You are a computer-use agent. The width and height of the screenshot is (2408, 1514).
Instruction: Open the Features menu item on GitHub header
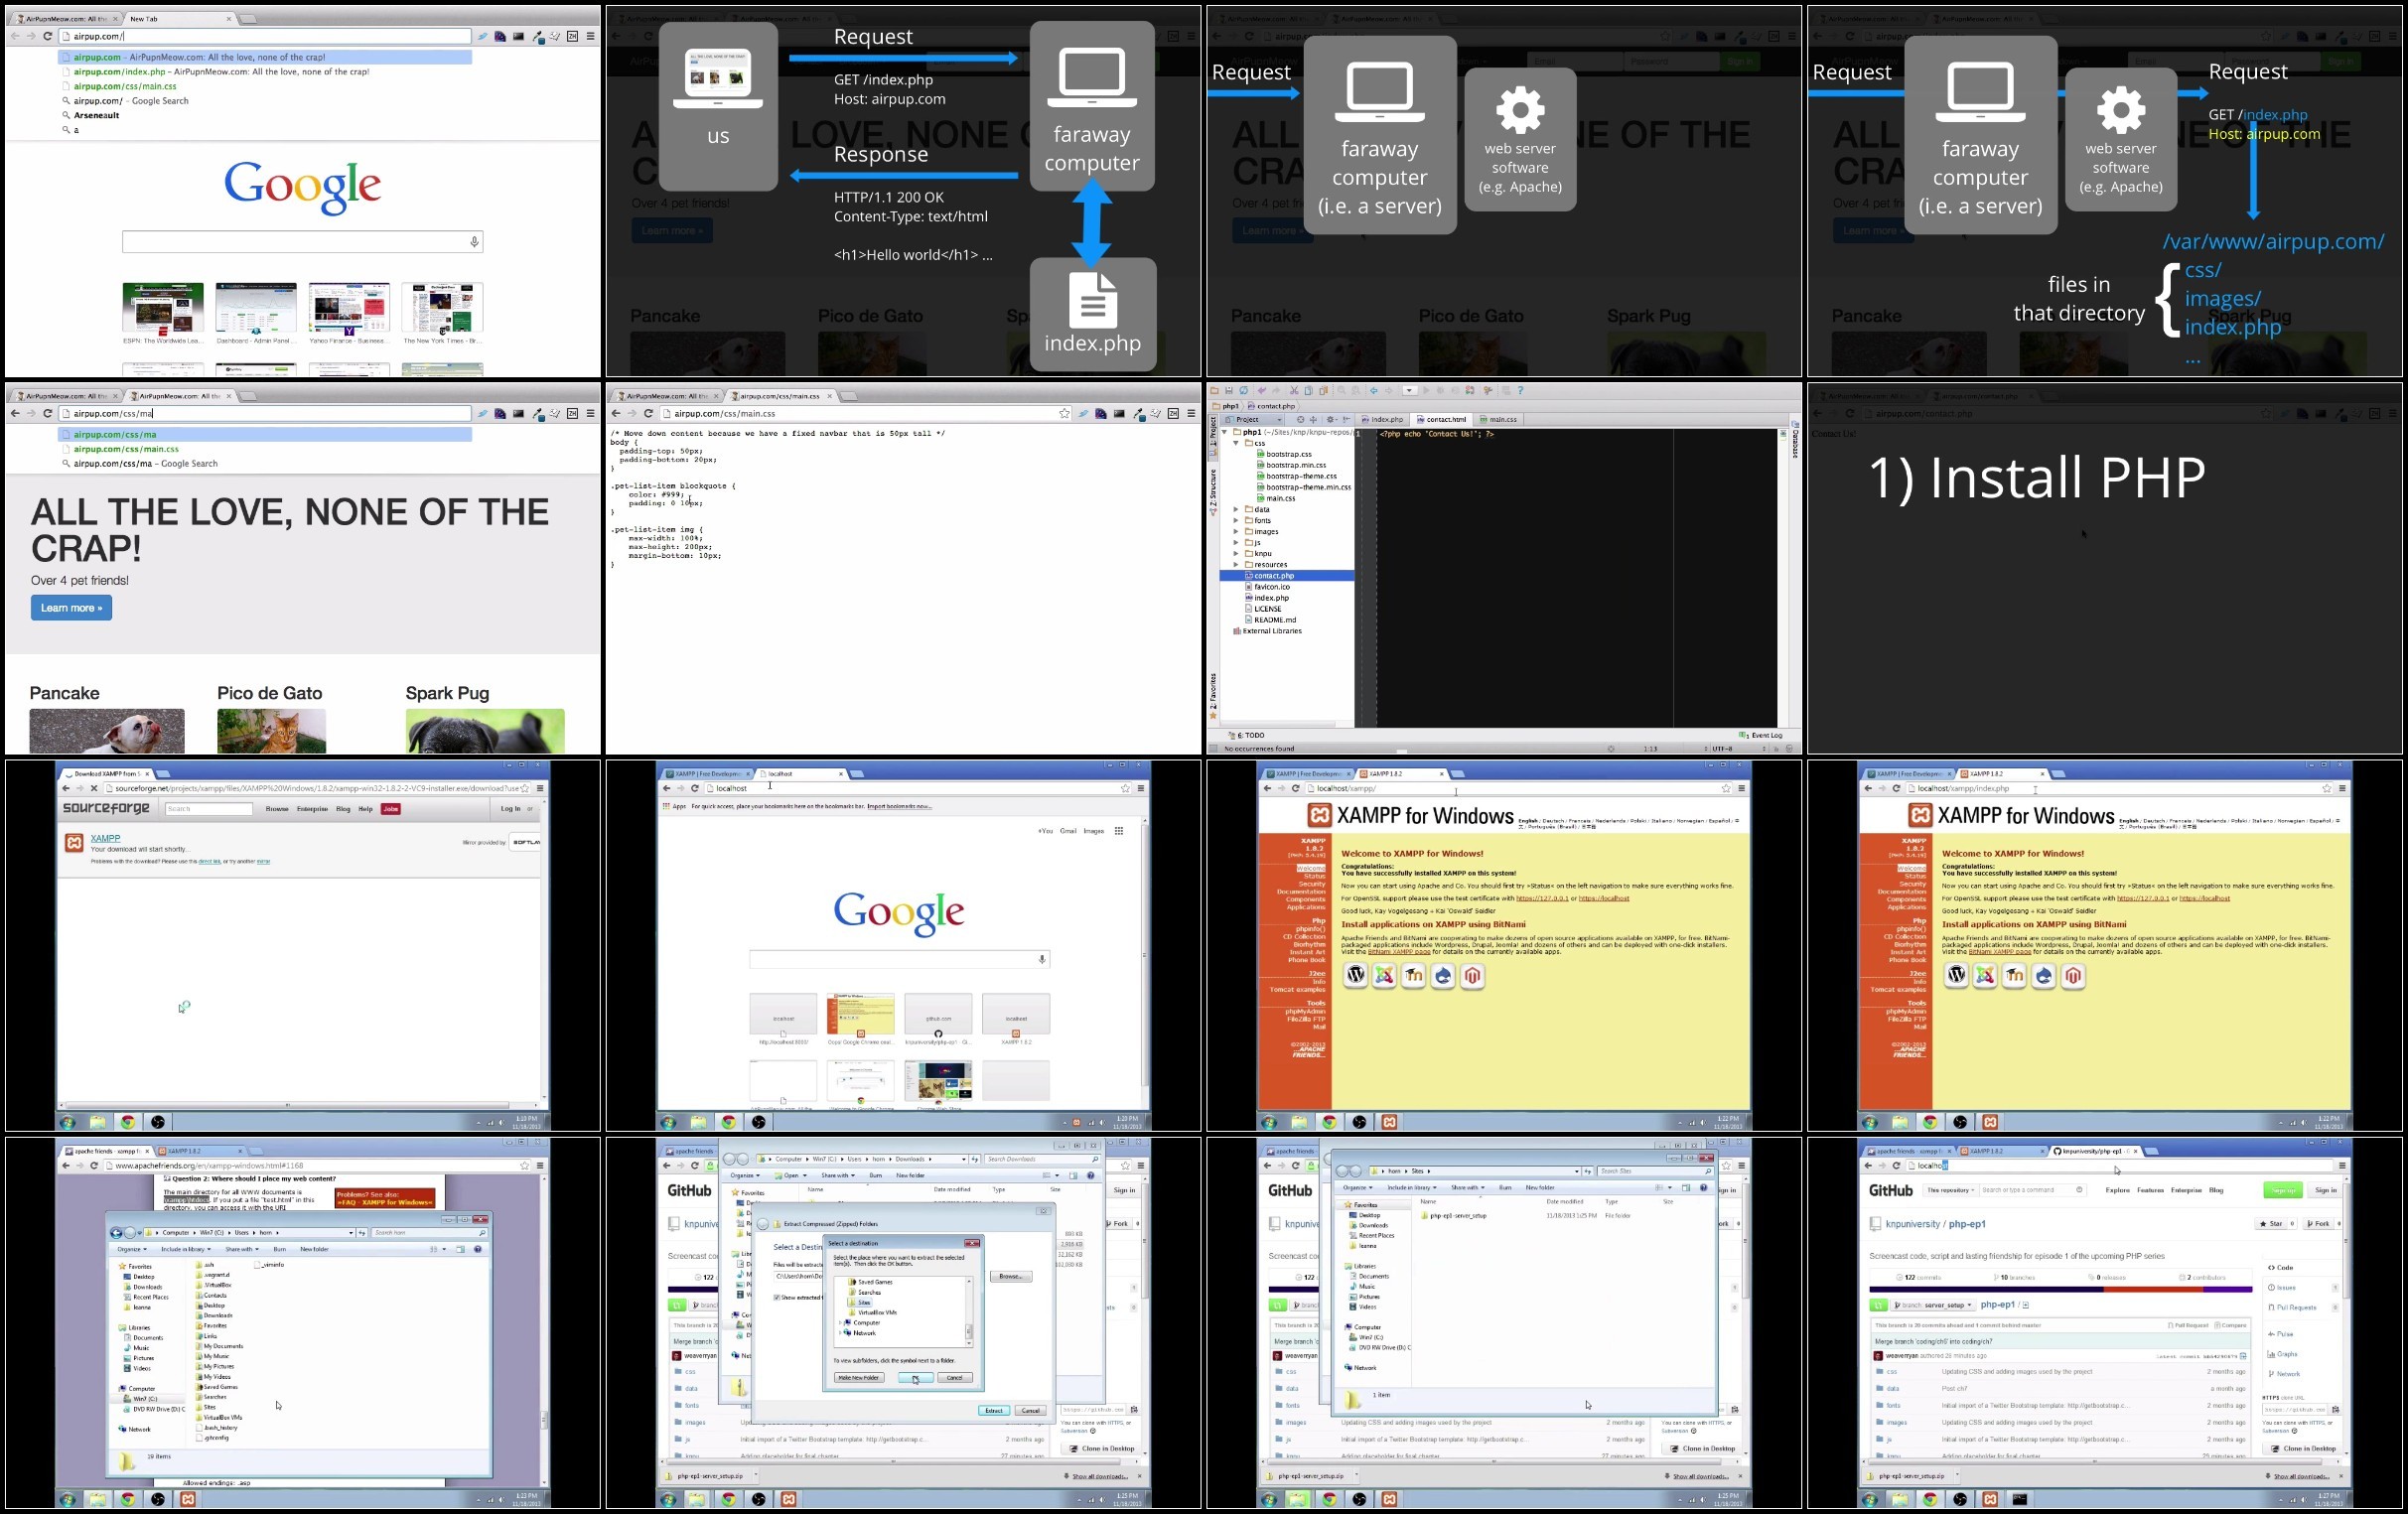pos(2151,1190)
